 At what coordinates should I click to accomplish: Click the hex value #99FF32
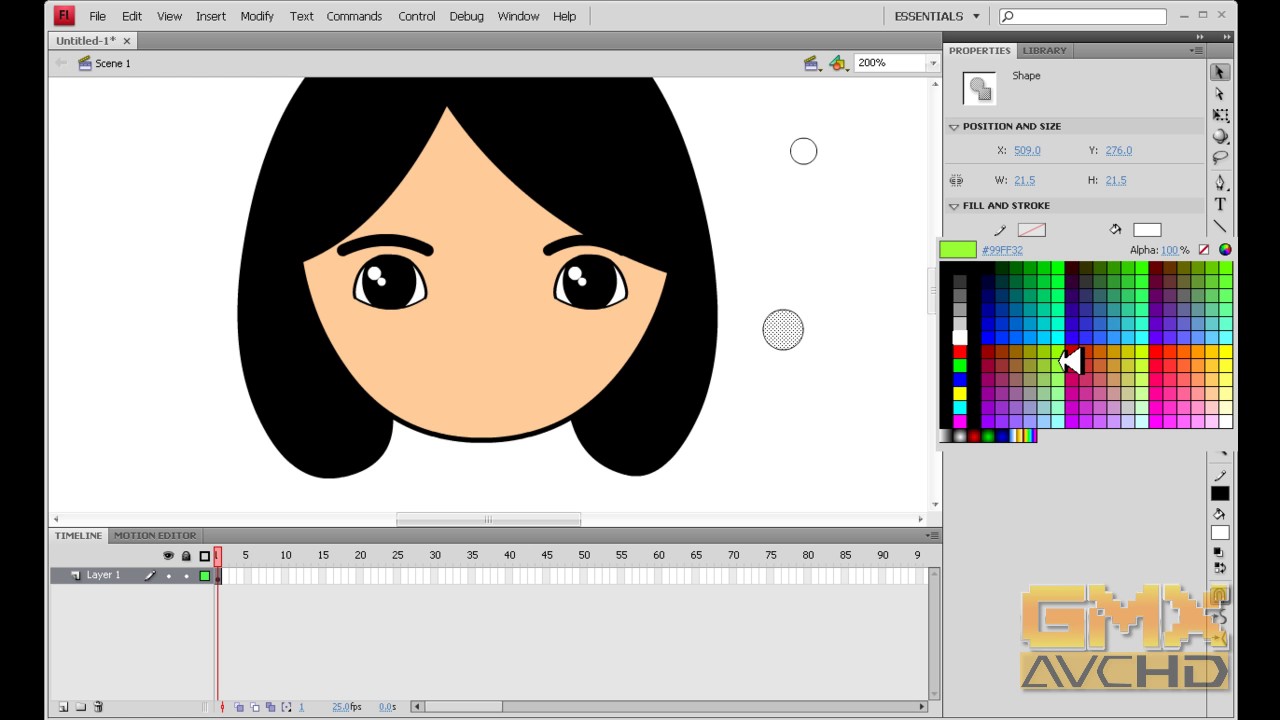tap(1002, 250)
